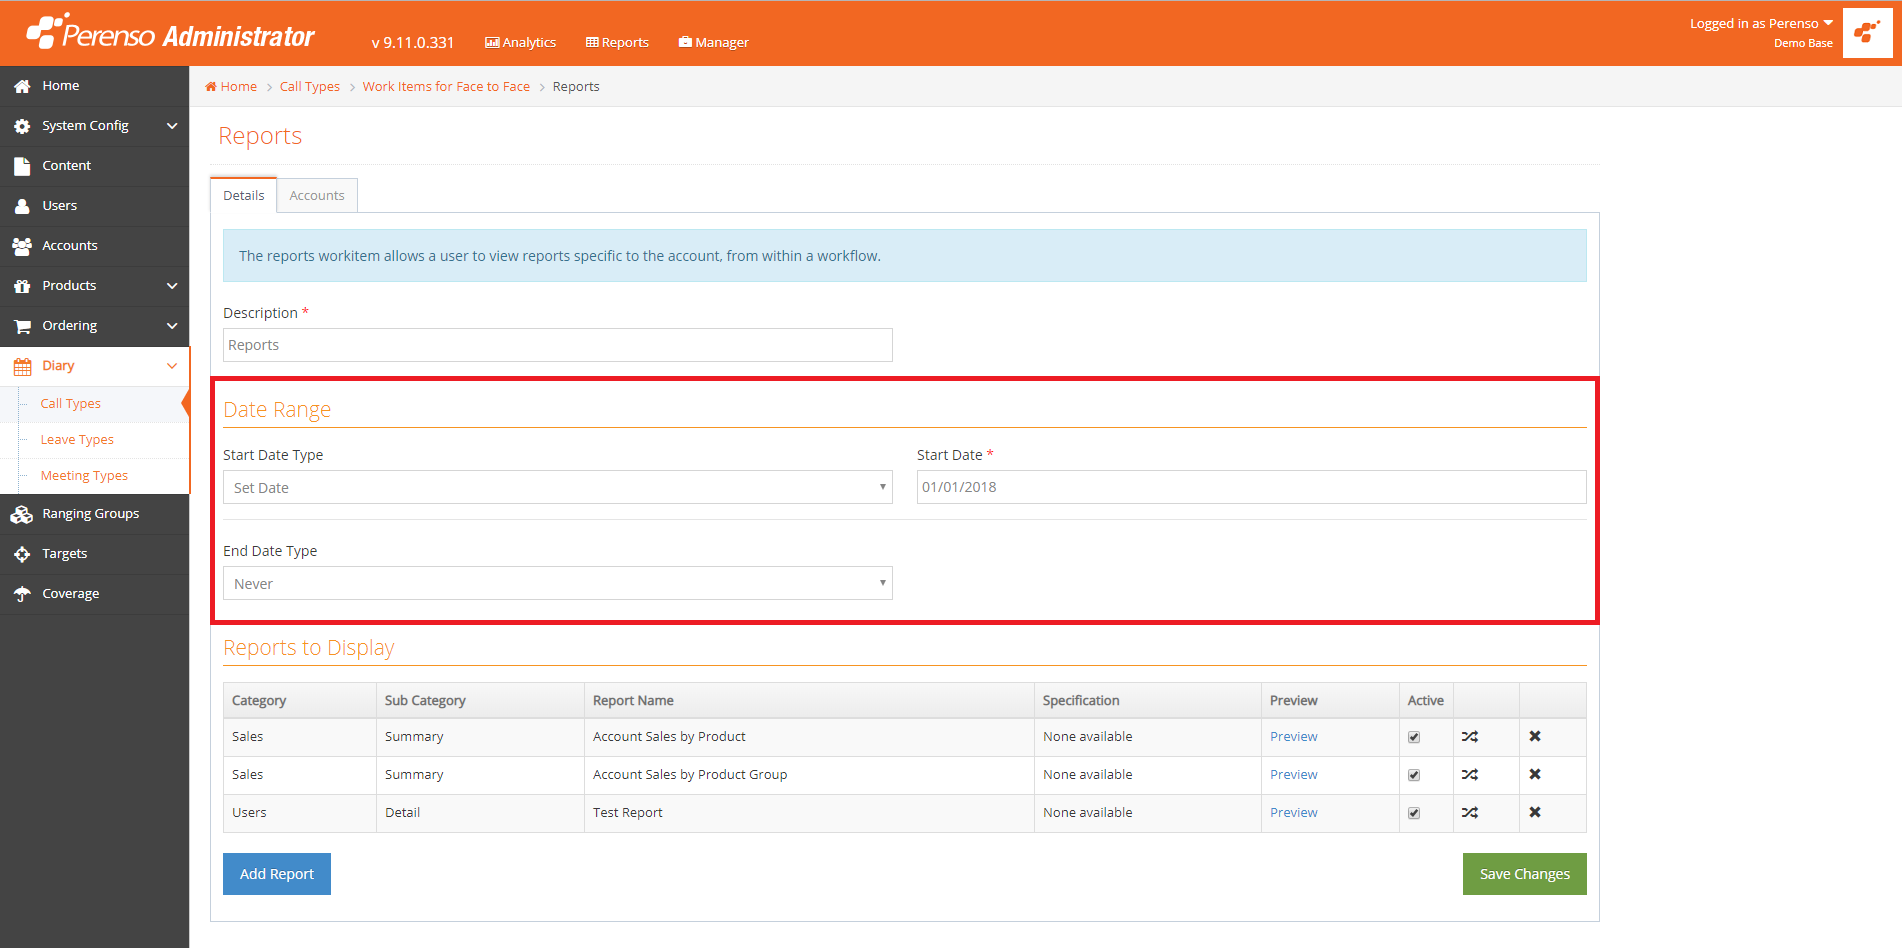Expand the Products menu chevron
The width and height of the screenshot is (1902, 948).
(x=172, y=286)
